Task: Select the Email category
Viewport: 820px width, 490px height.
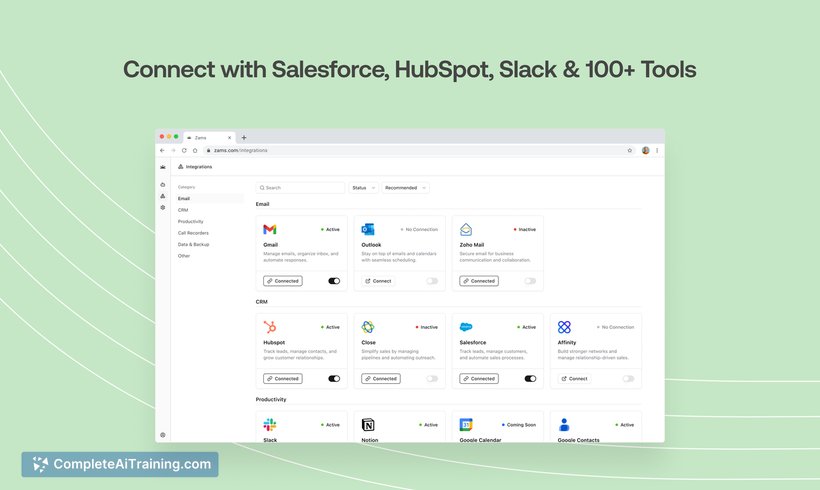Action: pos(209,199)
